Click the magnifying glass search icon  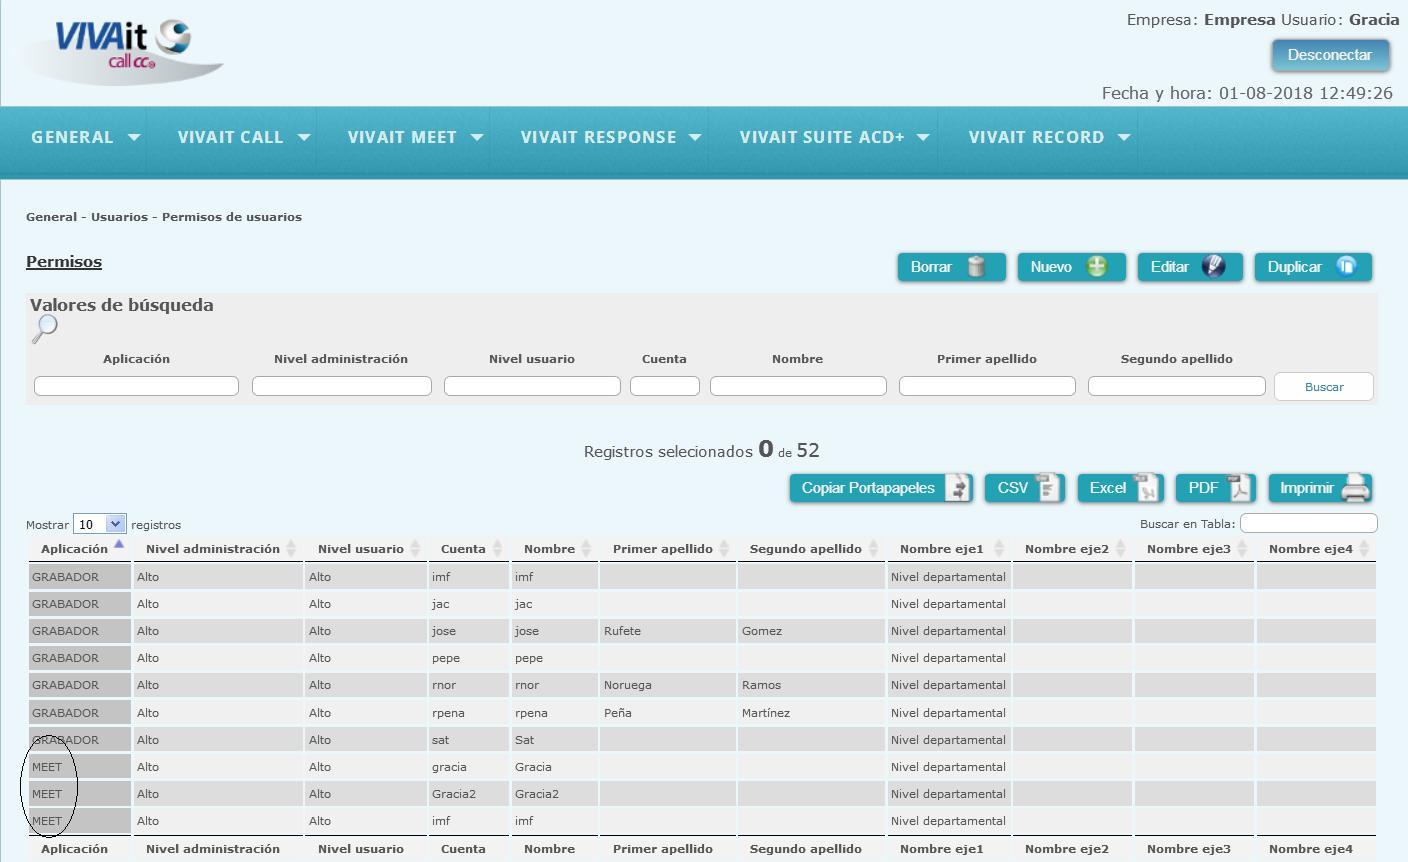coord(45,329)
